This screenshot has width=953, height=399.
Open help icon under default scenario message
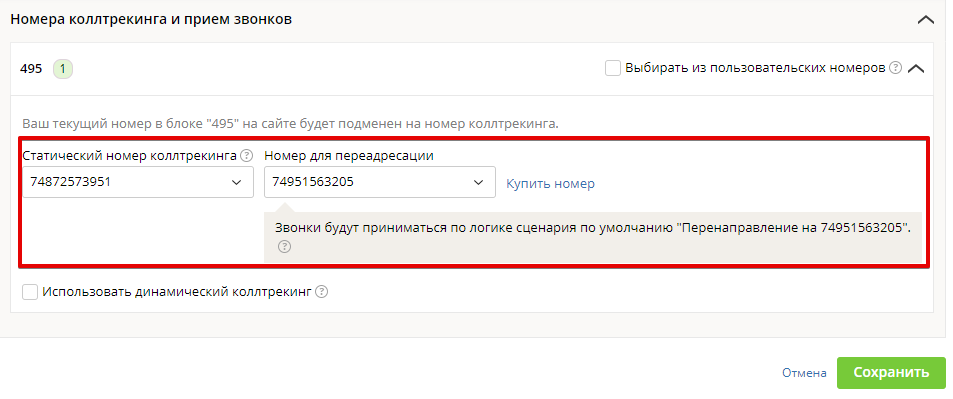[x=284, y=247]
